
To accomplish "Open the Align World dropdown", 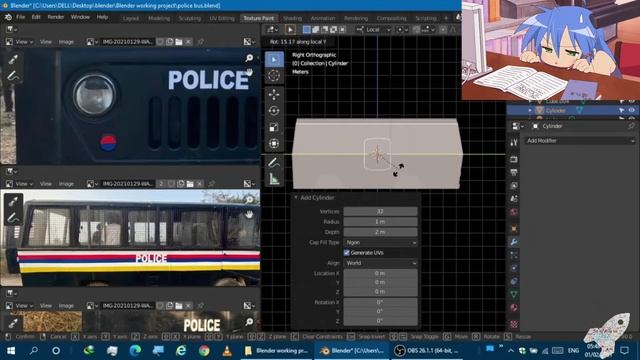I will tap(380, 263).
